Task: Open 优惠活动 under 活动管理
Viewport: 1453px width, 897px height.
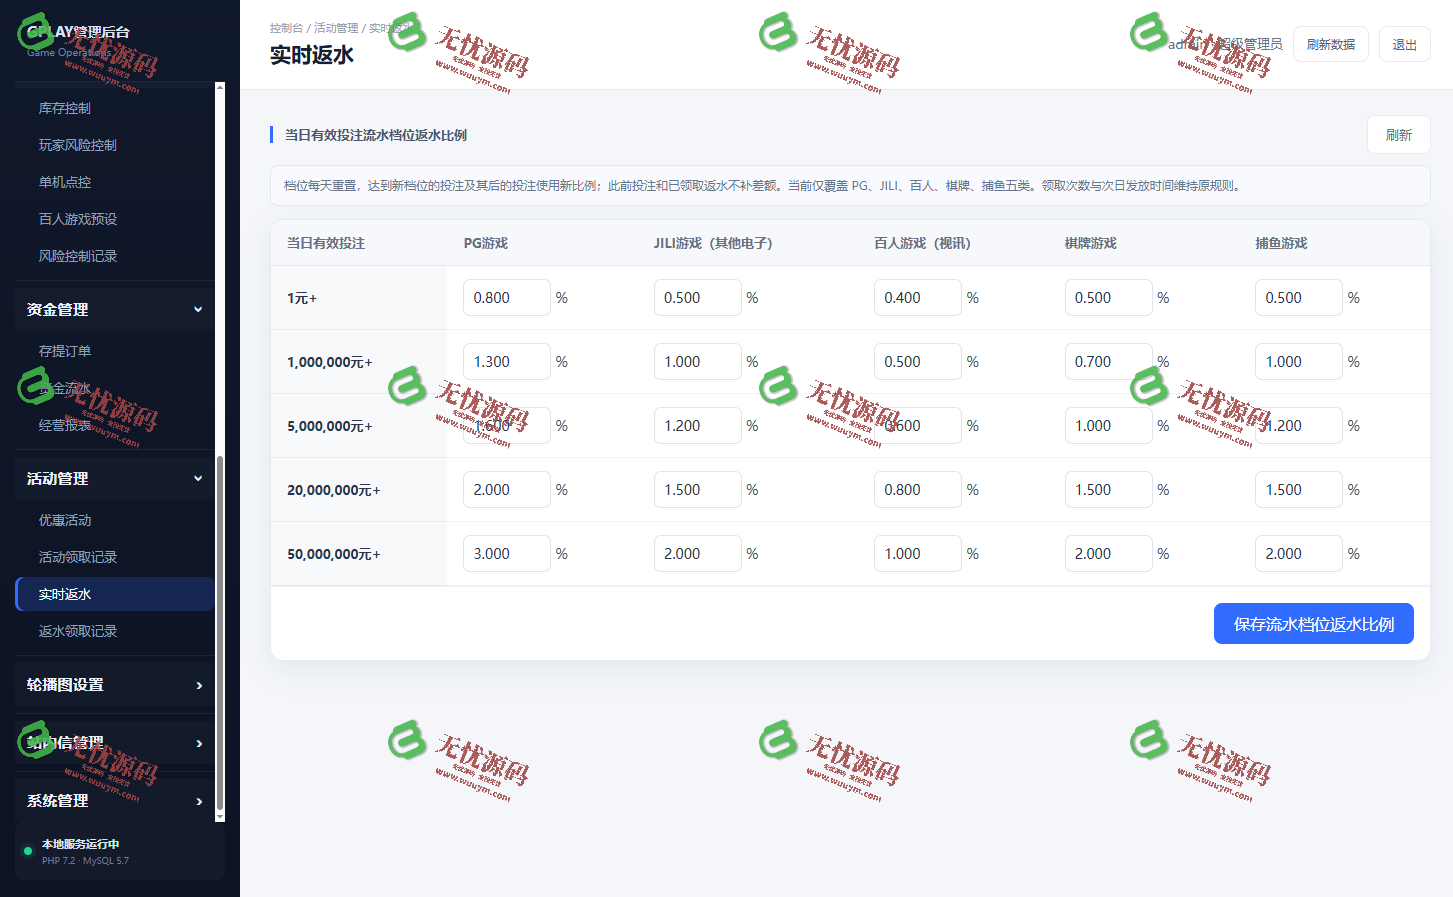Action: coord(115,520)
